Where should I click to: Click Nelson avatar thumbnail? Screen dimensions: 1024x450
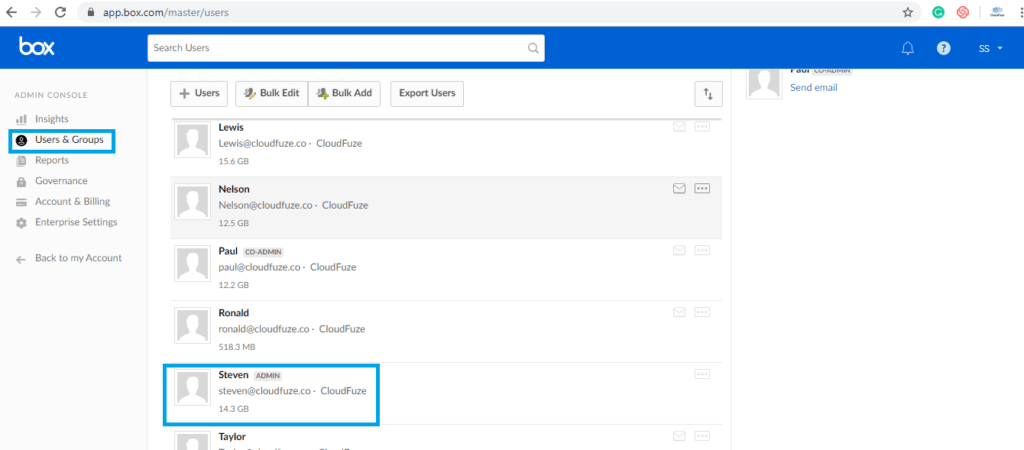point(193,202)
